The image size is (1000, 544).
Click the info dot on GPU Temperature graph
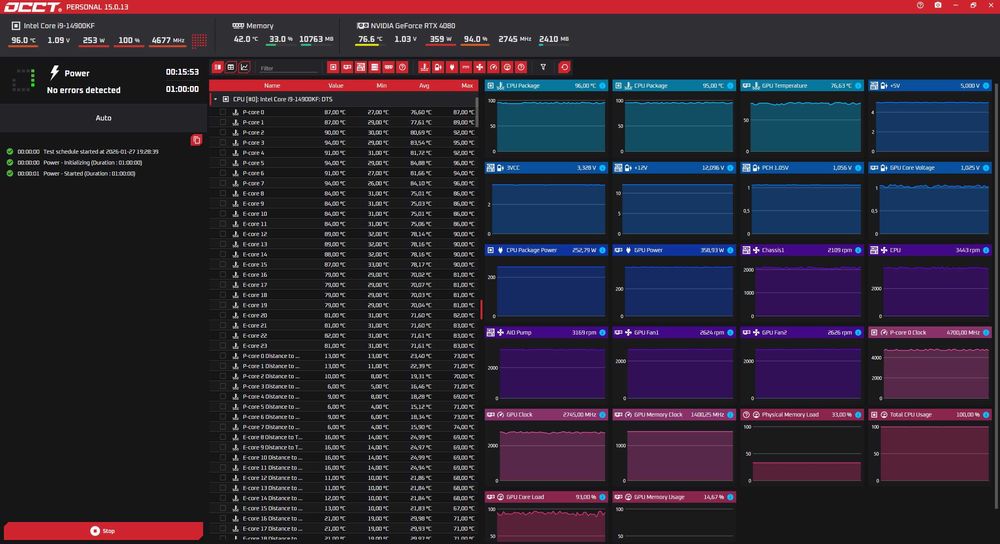pos(858,85)
